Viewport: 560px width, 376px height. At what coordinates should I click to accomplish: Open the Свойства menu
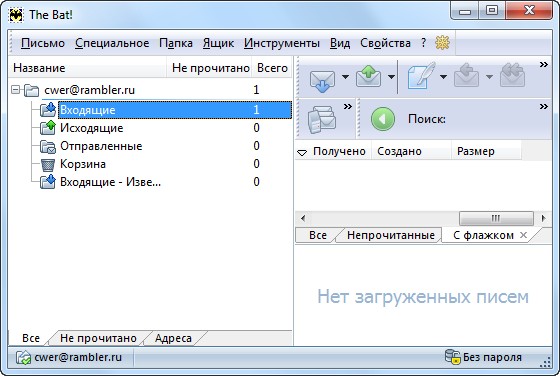(x=385, y=43)
